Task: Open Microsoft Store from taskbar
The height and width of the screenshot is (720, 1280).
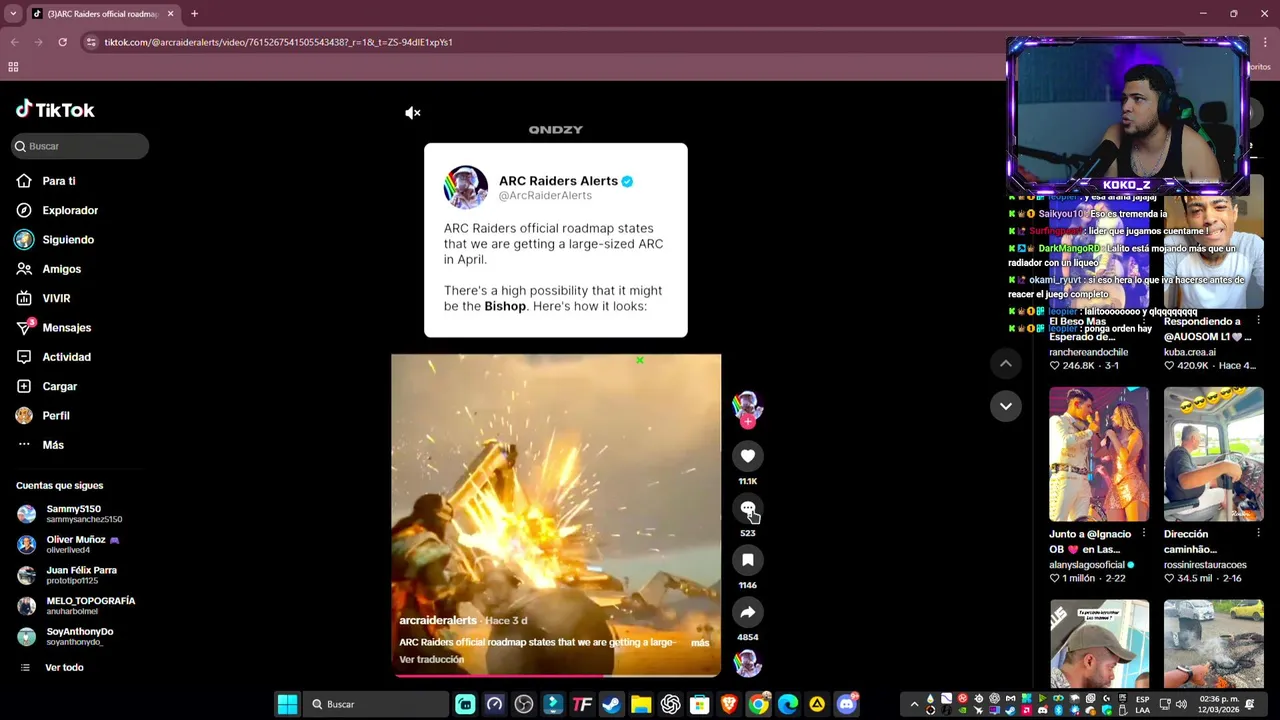Action: pyautogui.click(x=699, y=704)
